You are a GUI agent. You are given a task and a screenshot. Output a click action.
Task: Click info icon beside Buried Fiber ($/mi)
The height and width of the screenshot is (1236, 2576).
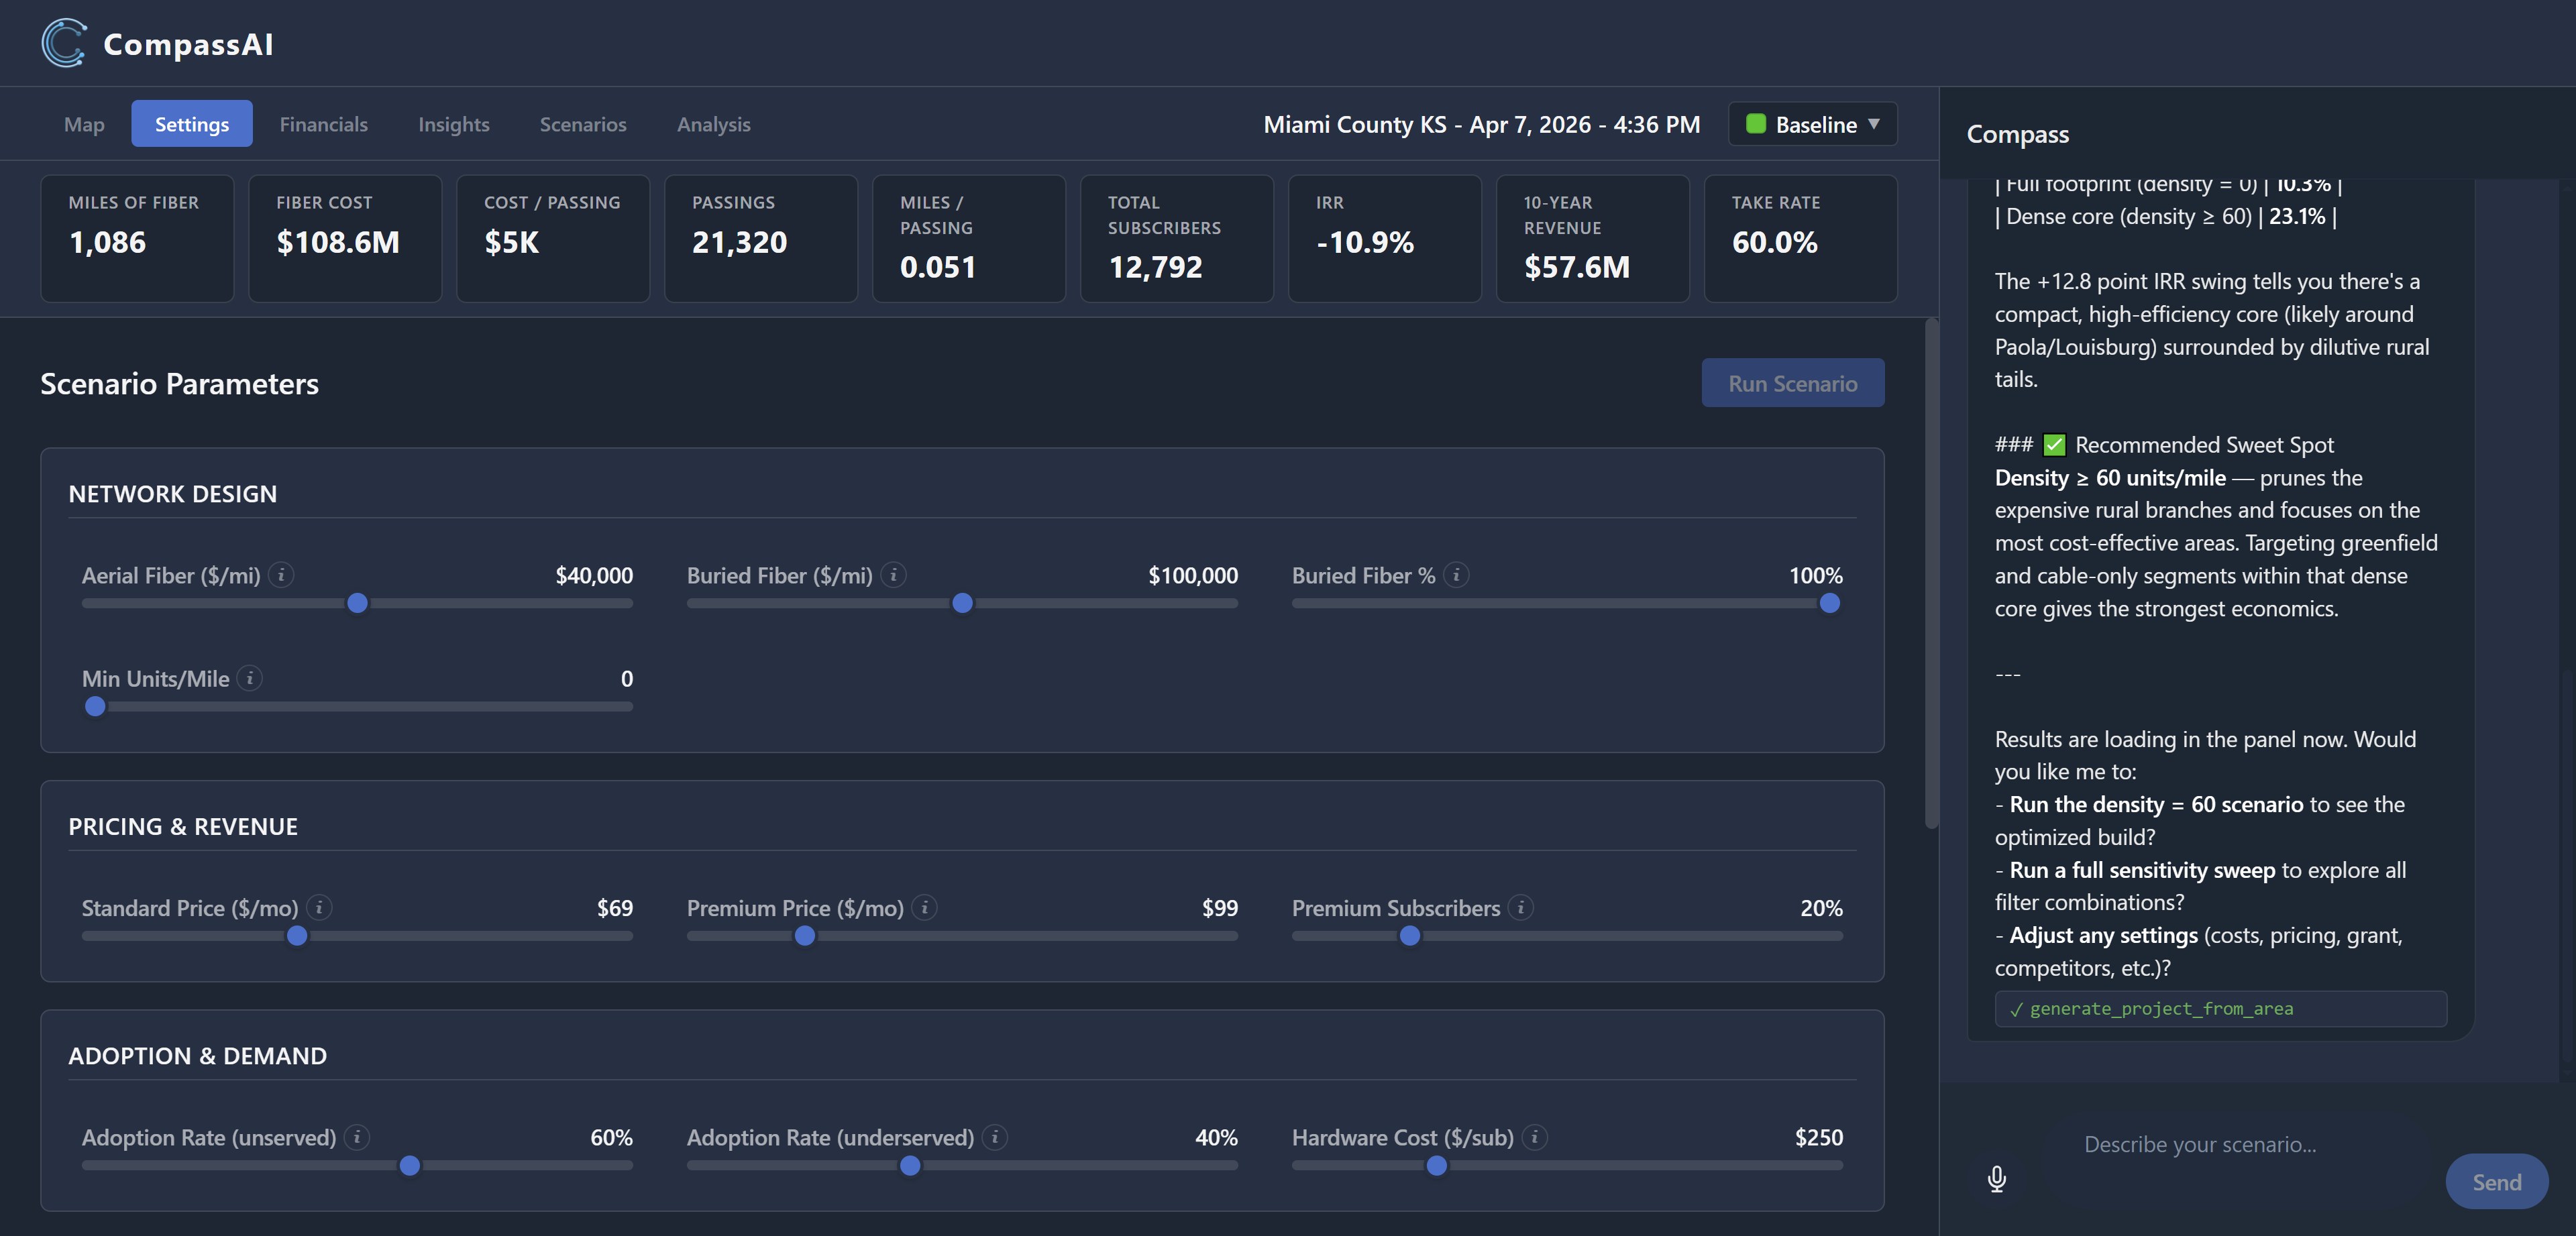click(x=894, y=575)
